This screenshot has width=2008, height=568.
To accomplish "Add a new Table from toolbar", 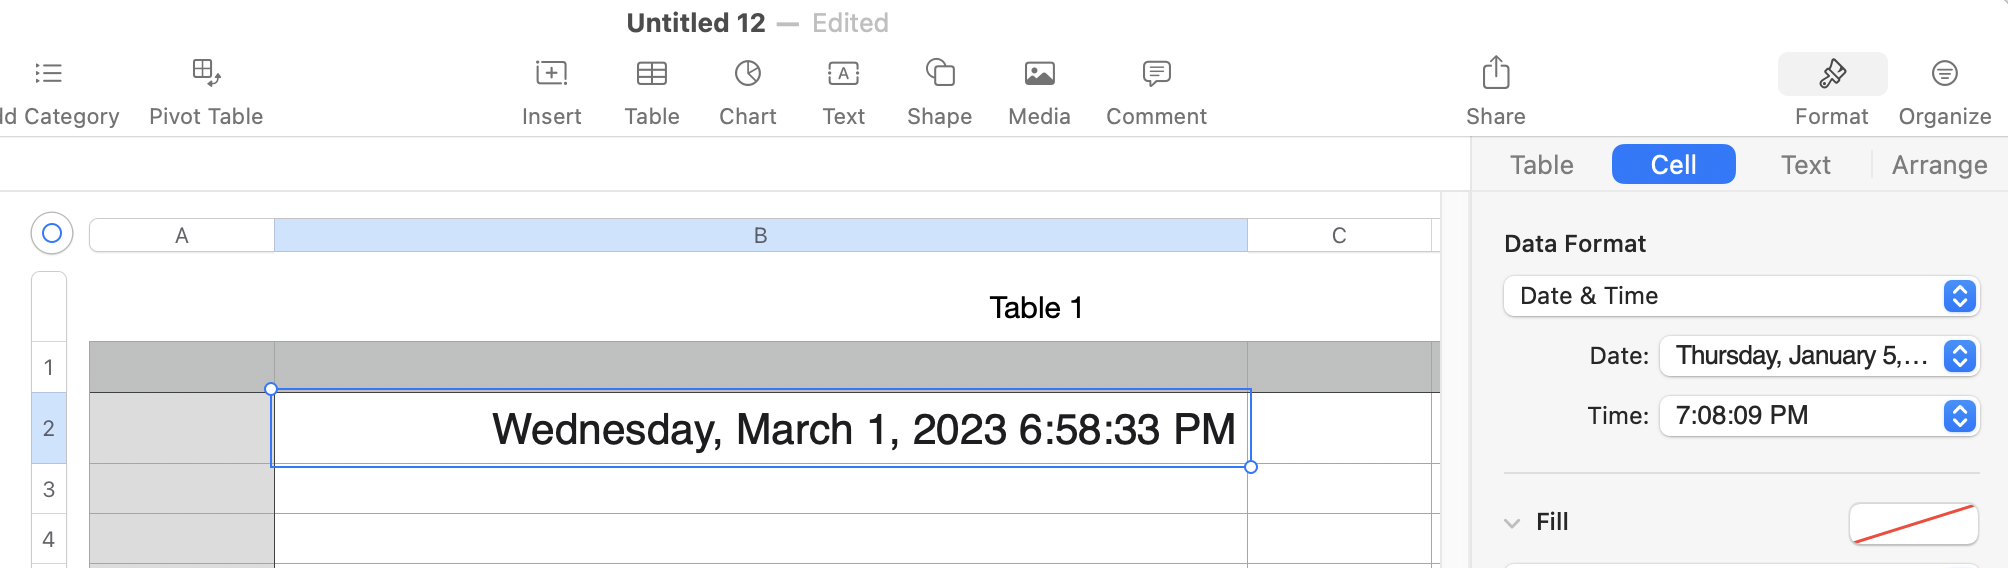I will 652,73.
